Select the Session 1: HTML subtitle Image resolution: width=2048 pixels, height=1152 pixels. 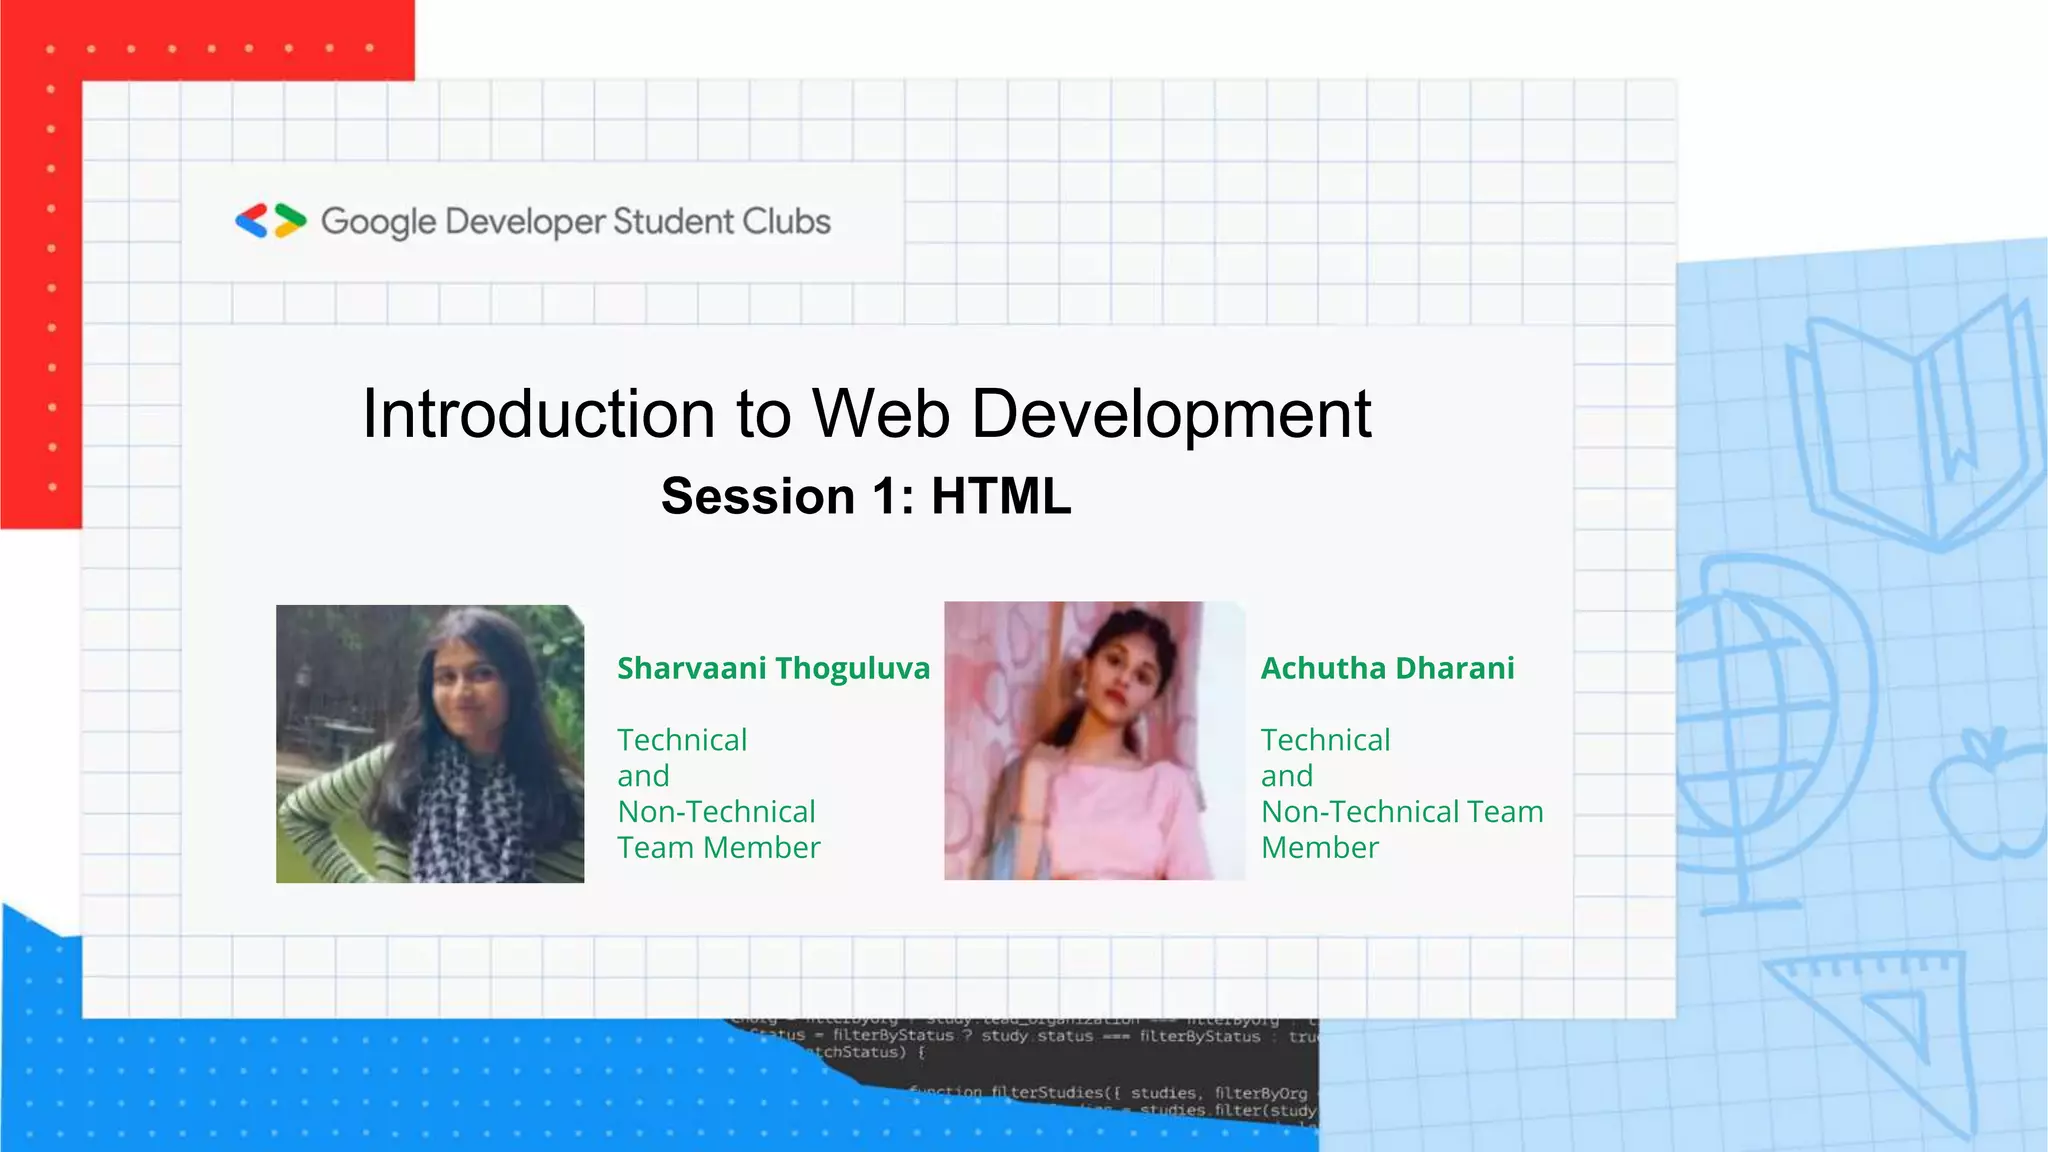click(x=866, y=496)
